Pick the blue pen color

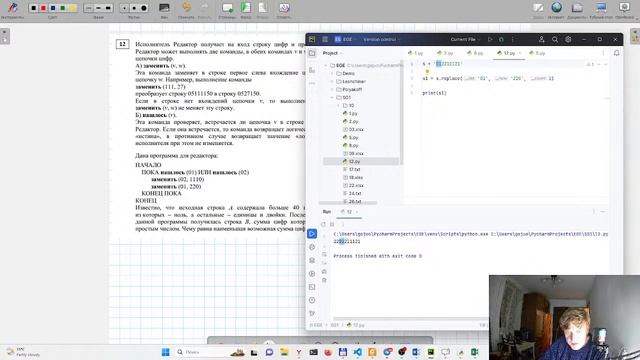point(53,8)
